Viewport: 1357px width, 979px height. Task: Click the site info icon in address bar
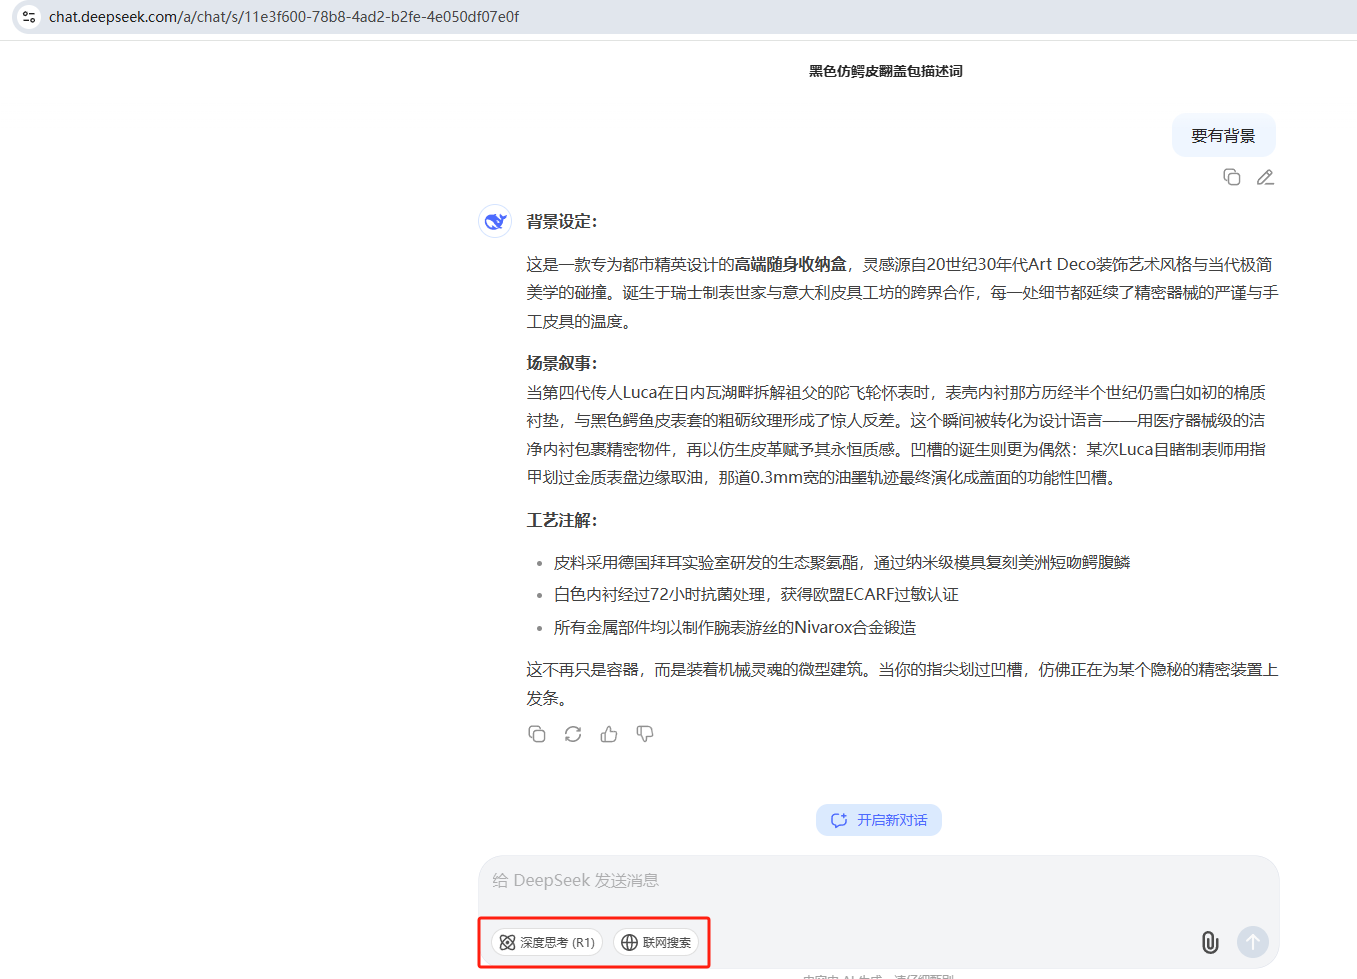coord(29,17)
